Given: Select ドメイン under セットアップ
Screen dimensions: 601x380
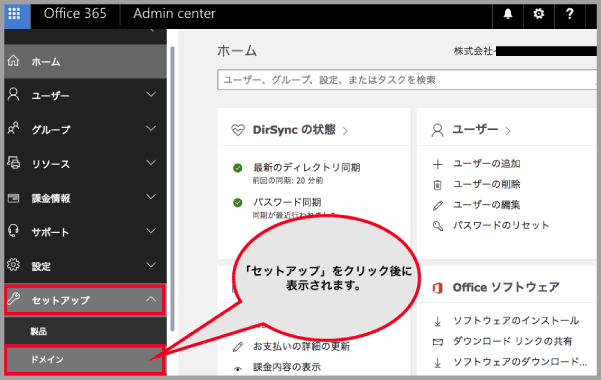Looking at the screenshot, I should click(x=85, y=360).
